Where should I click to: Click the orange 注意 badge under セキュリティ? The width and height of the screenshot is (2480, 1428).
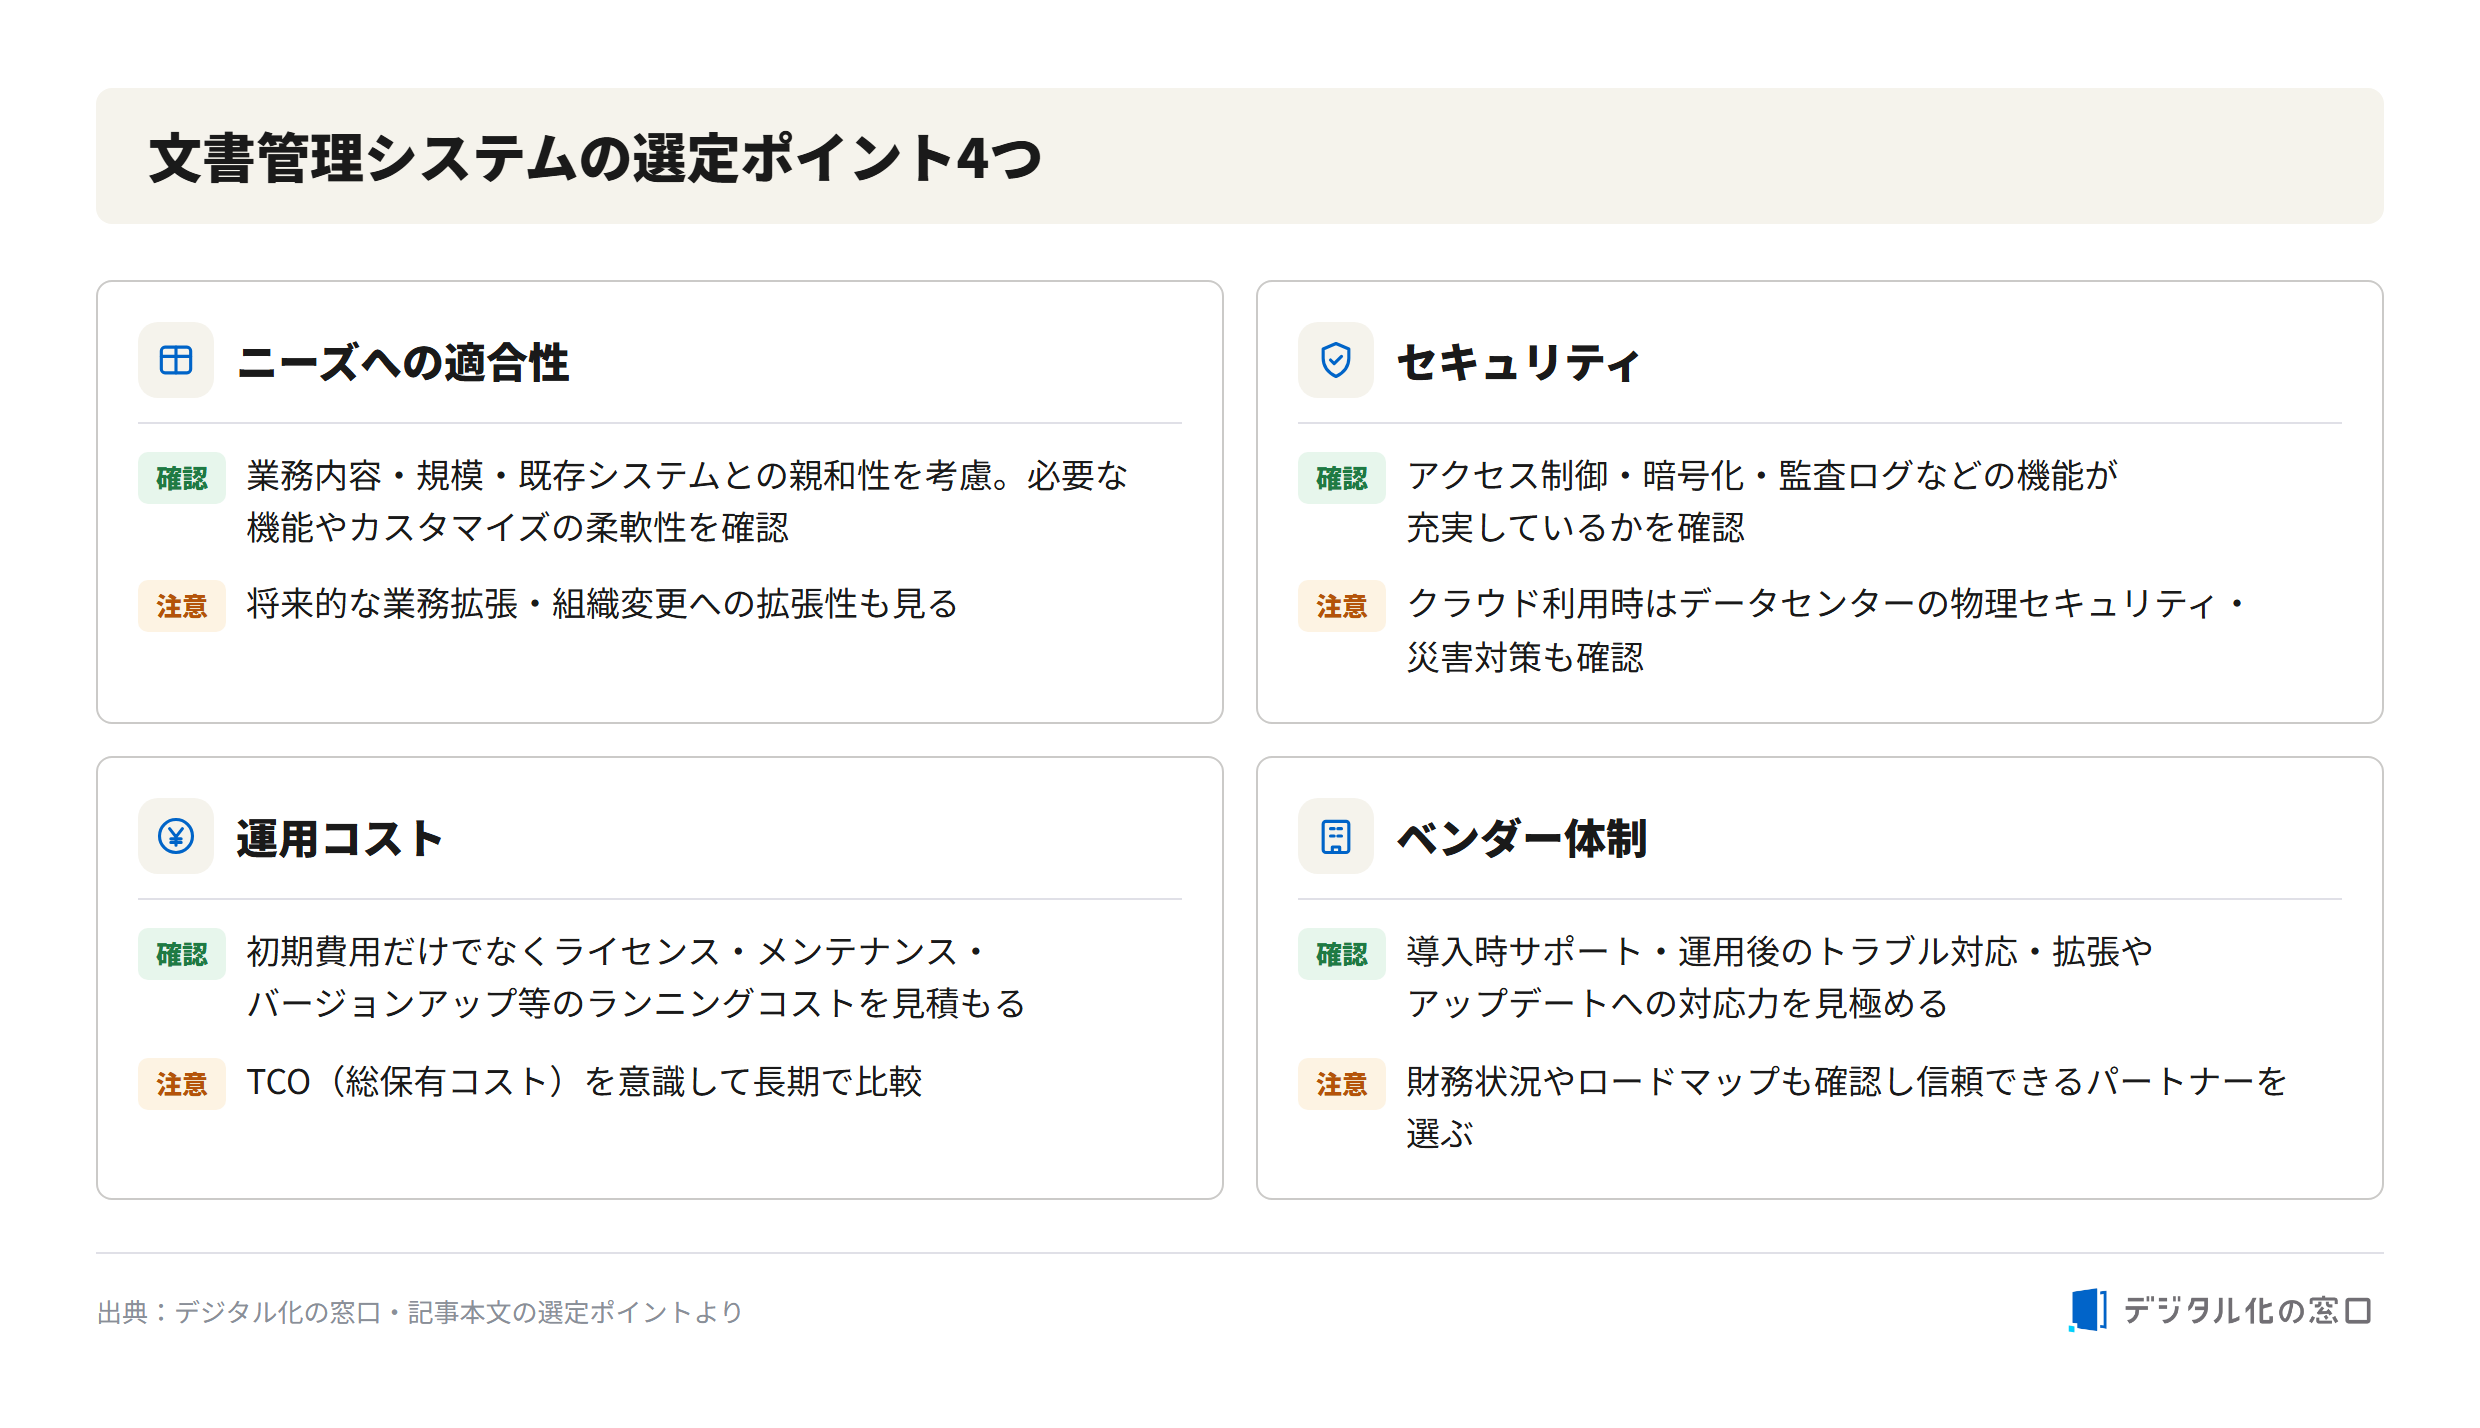tap(1342, 606)
